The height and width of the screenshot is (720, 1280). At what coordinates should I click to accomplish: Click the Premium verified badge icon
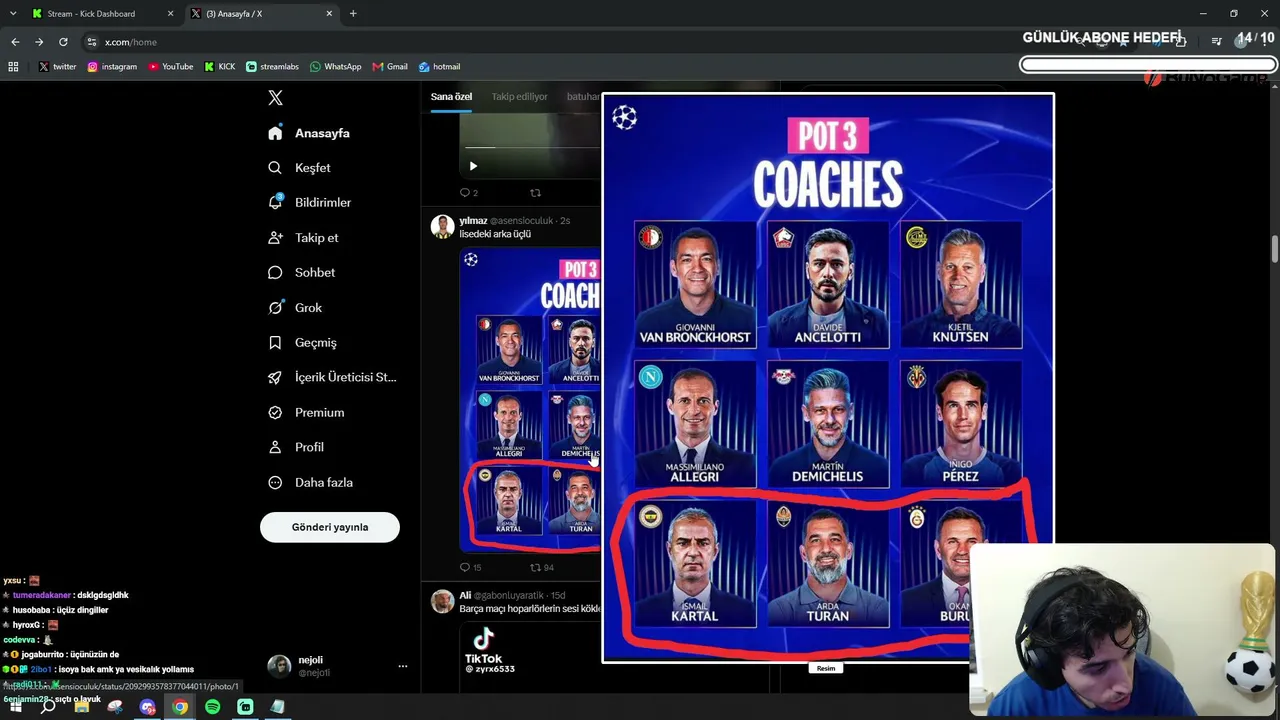tap(275, 412)
